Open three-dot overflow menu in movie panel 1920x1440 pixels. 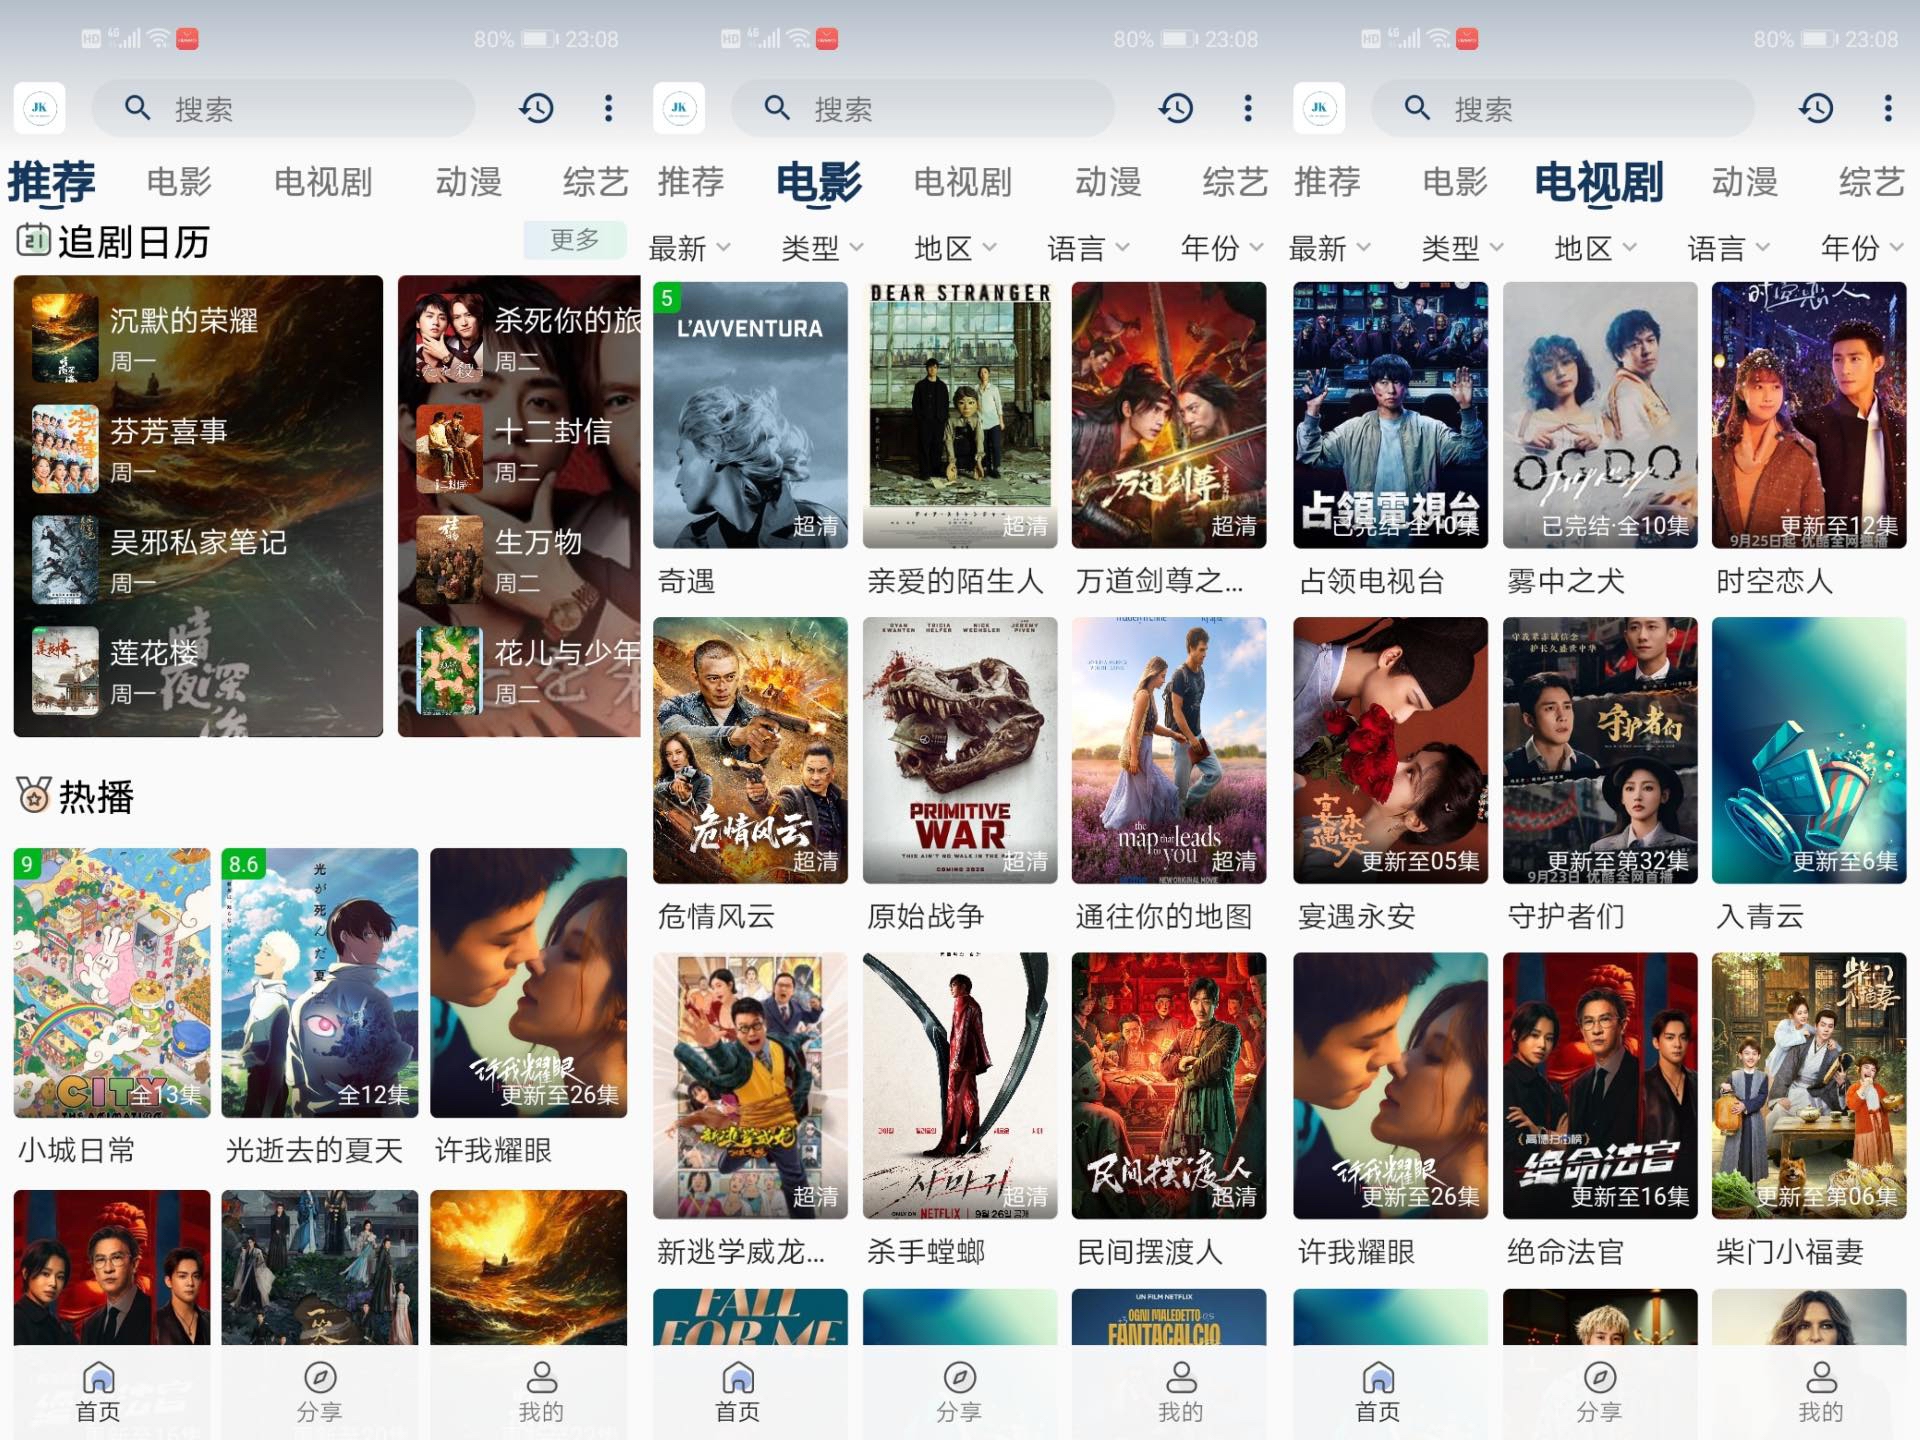(x=1247, y=108)
